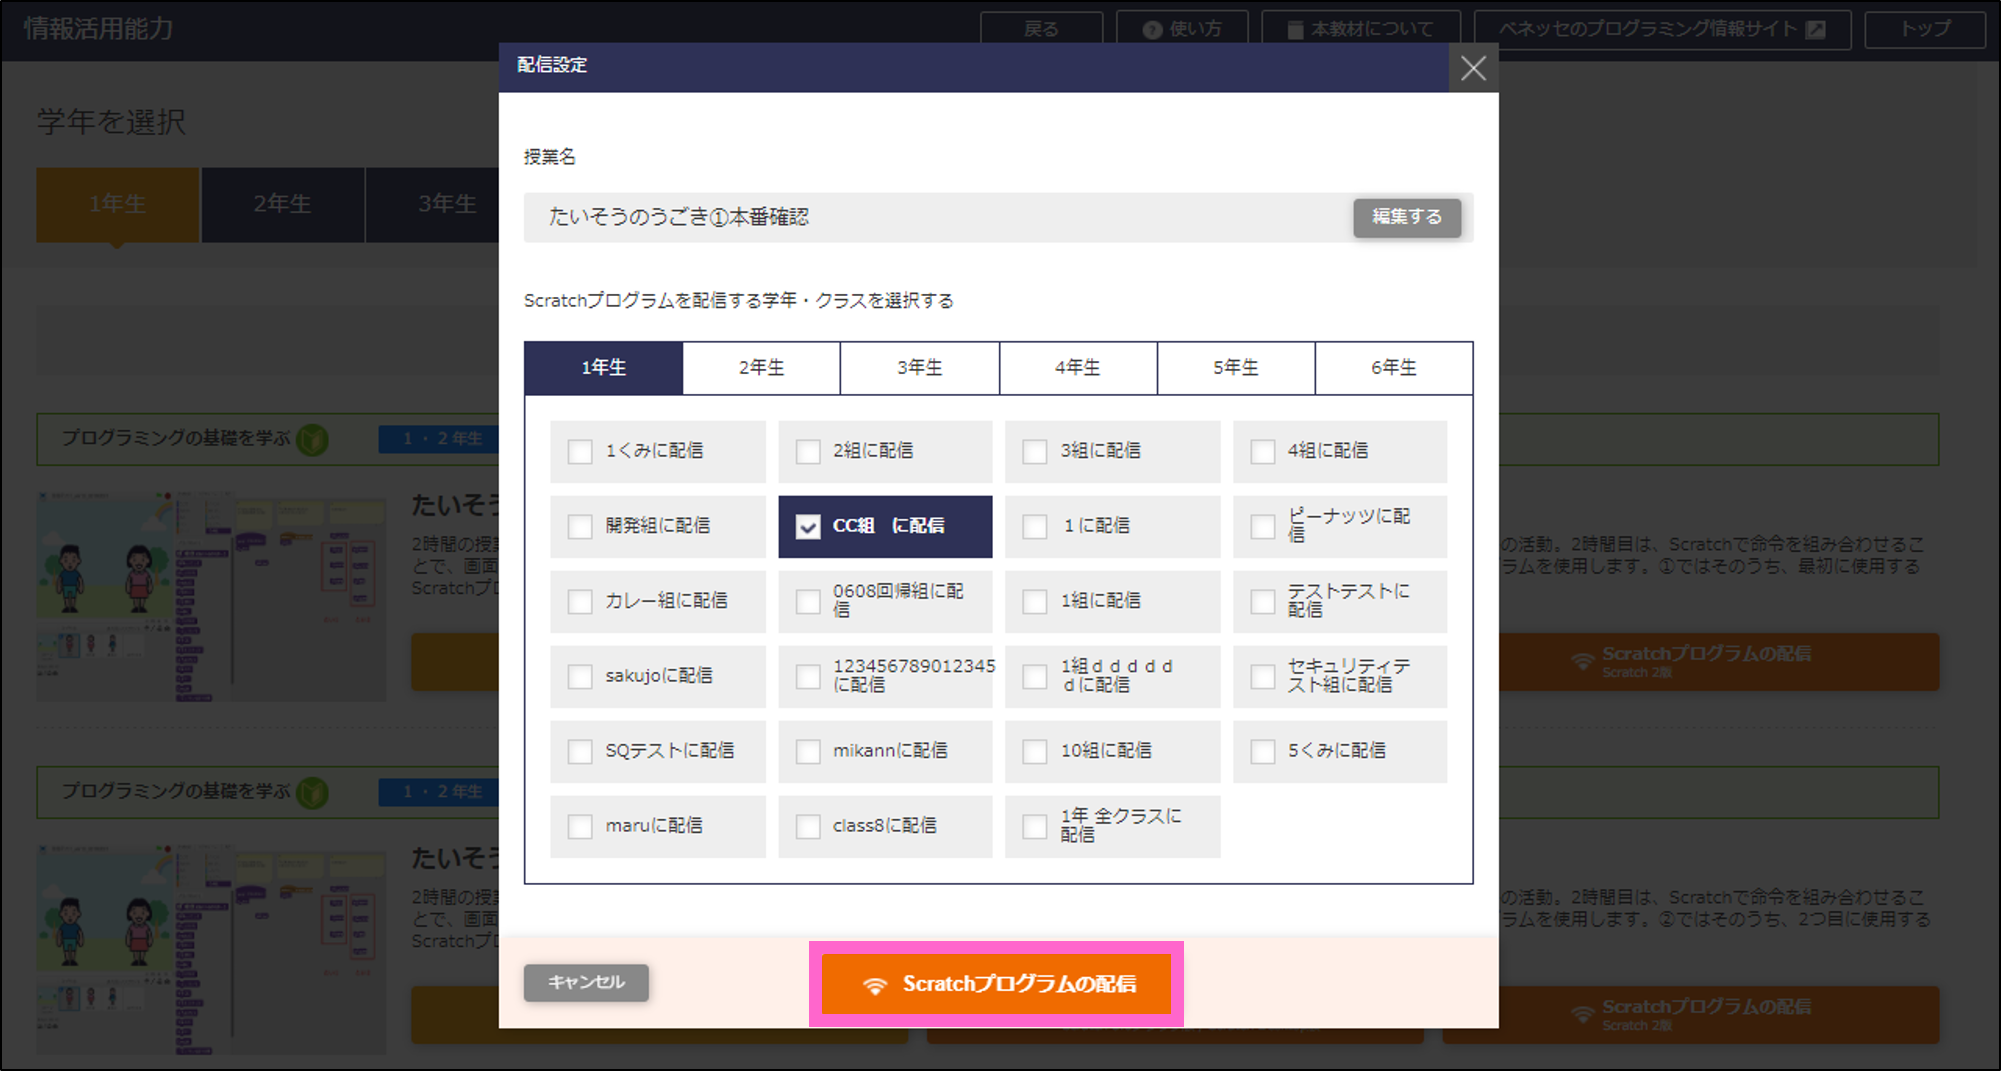Enable the 1くみに配信 checkbox
This screenshot has height=1071, width=2001.
coord(580,451)
